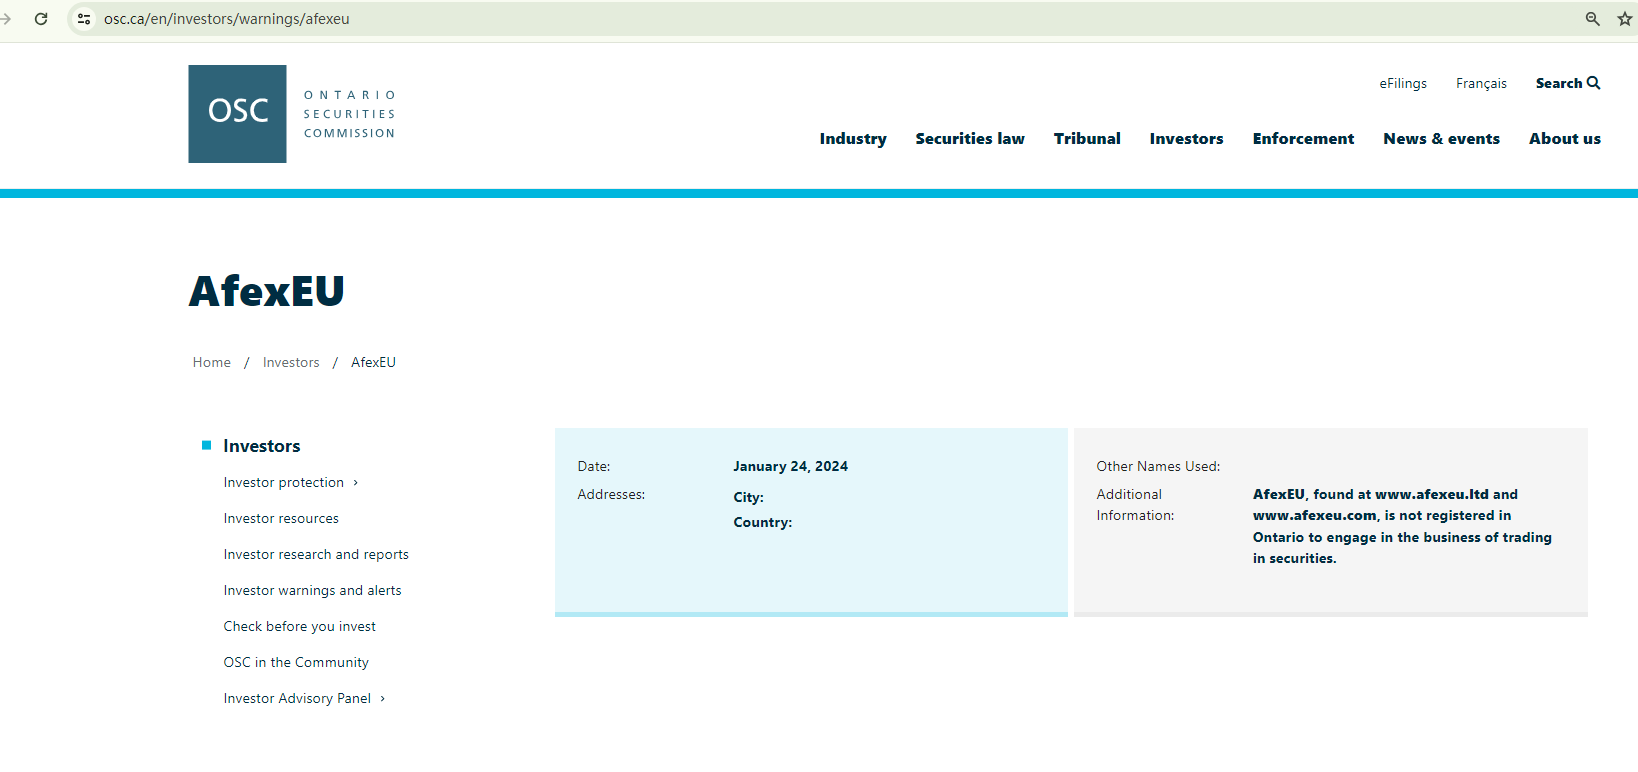Open the Investors breadcrumb link
Viewport: 1638px width, 772px height.
(x=291, y=362)
